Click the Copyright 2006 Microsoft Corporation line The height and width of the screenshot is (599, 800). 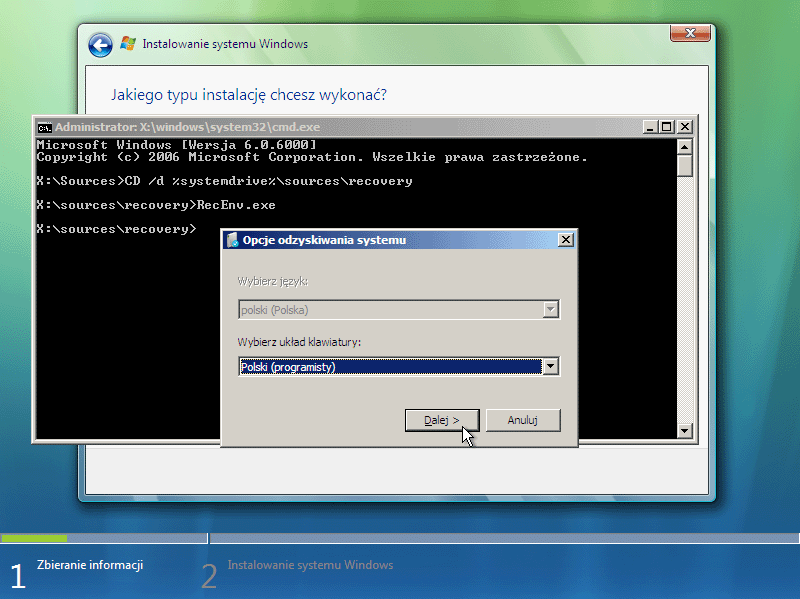pos(312,157)
